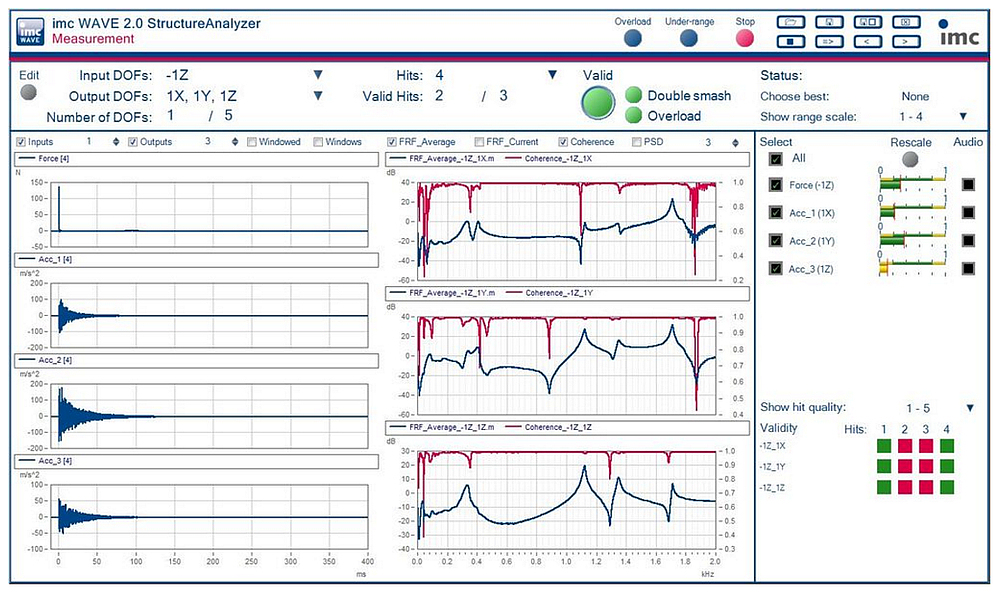Viewport: 1000px width, 602px height.
Task: Click -1Z_1X validity square for hit 1
Action: pos(884,446)
